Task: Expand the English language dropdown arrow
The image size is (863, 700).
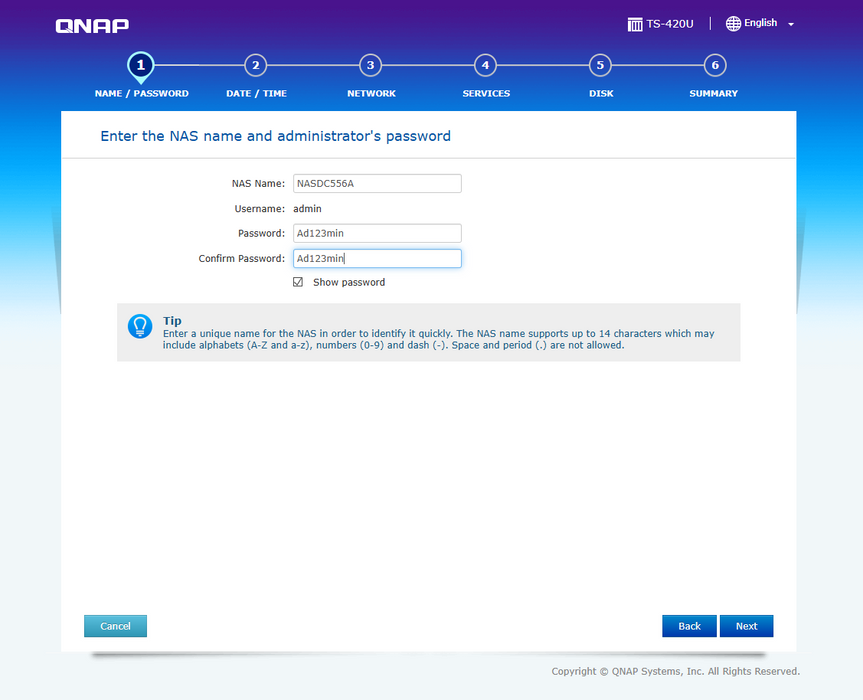Action: point(791,24)
